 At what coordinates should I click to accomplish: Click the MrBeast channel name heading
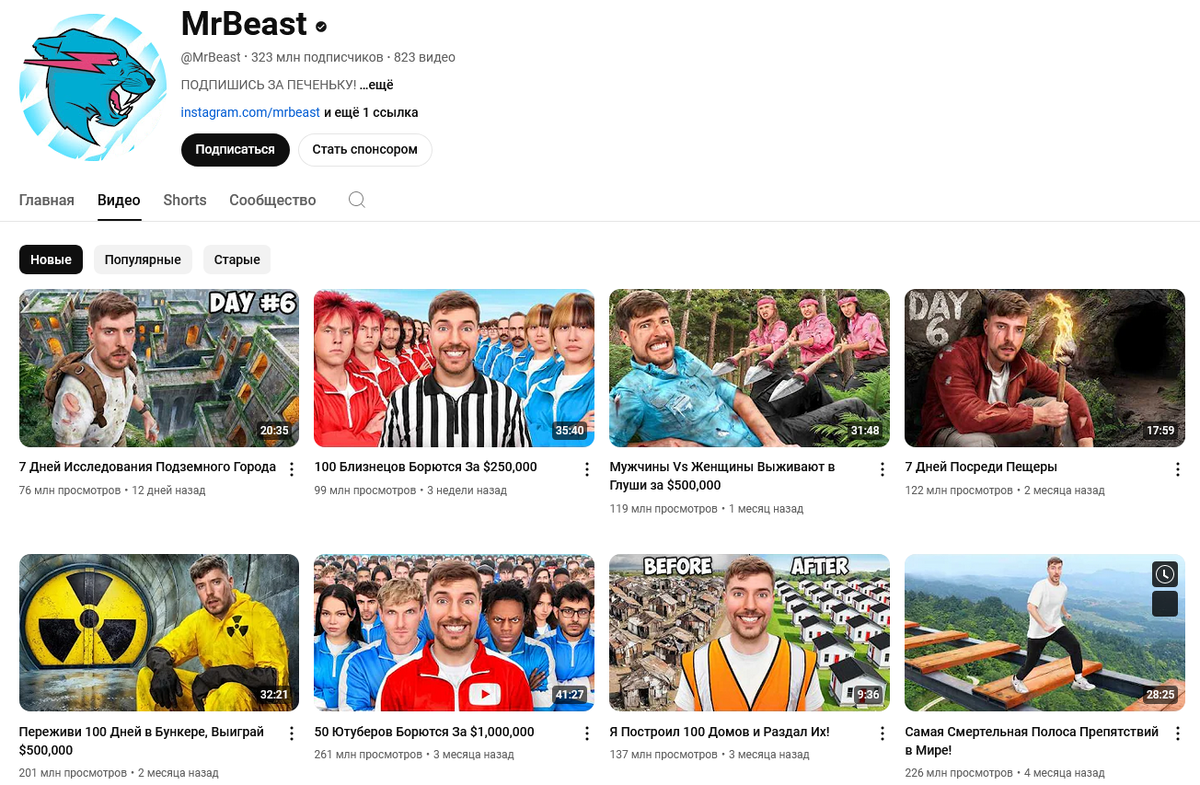(x=243, y=25)
